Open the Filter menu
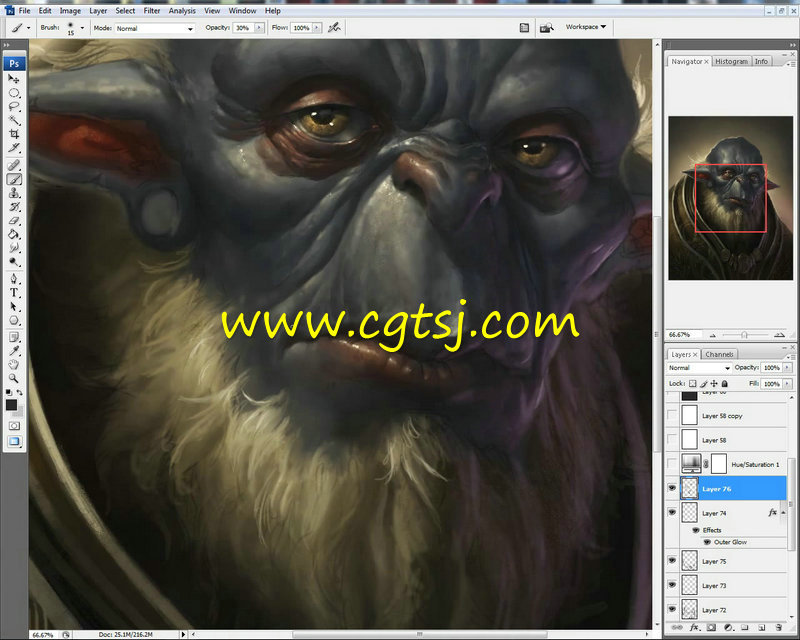Image resolution: width=800 pixels, height=640 pixels. (x=152, y=11)
